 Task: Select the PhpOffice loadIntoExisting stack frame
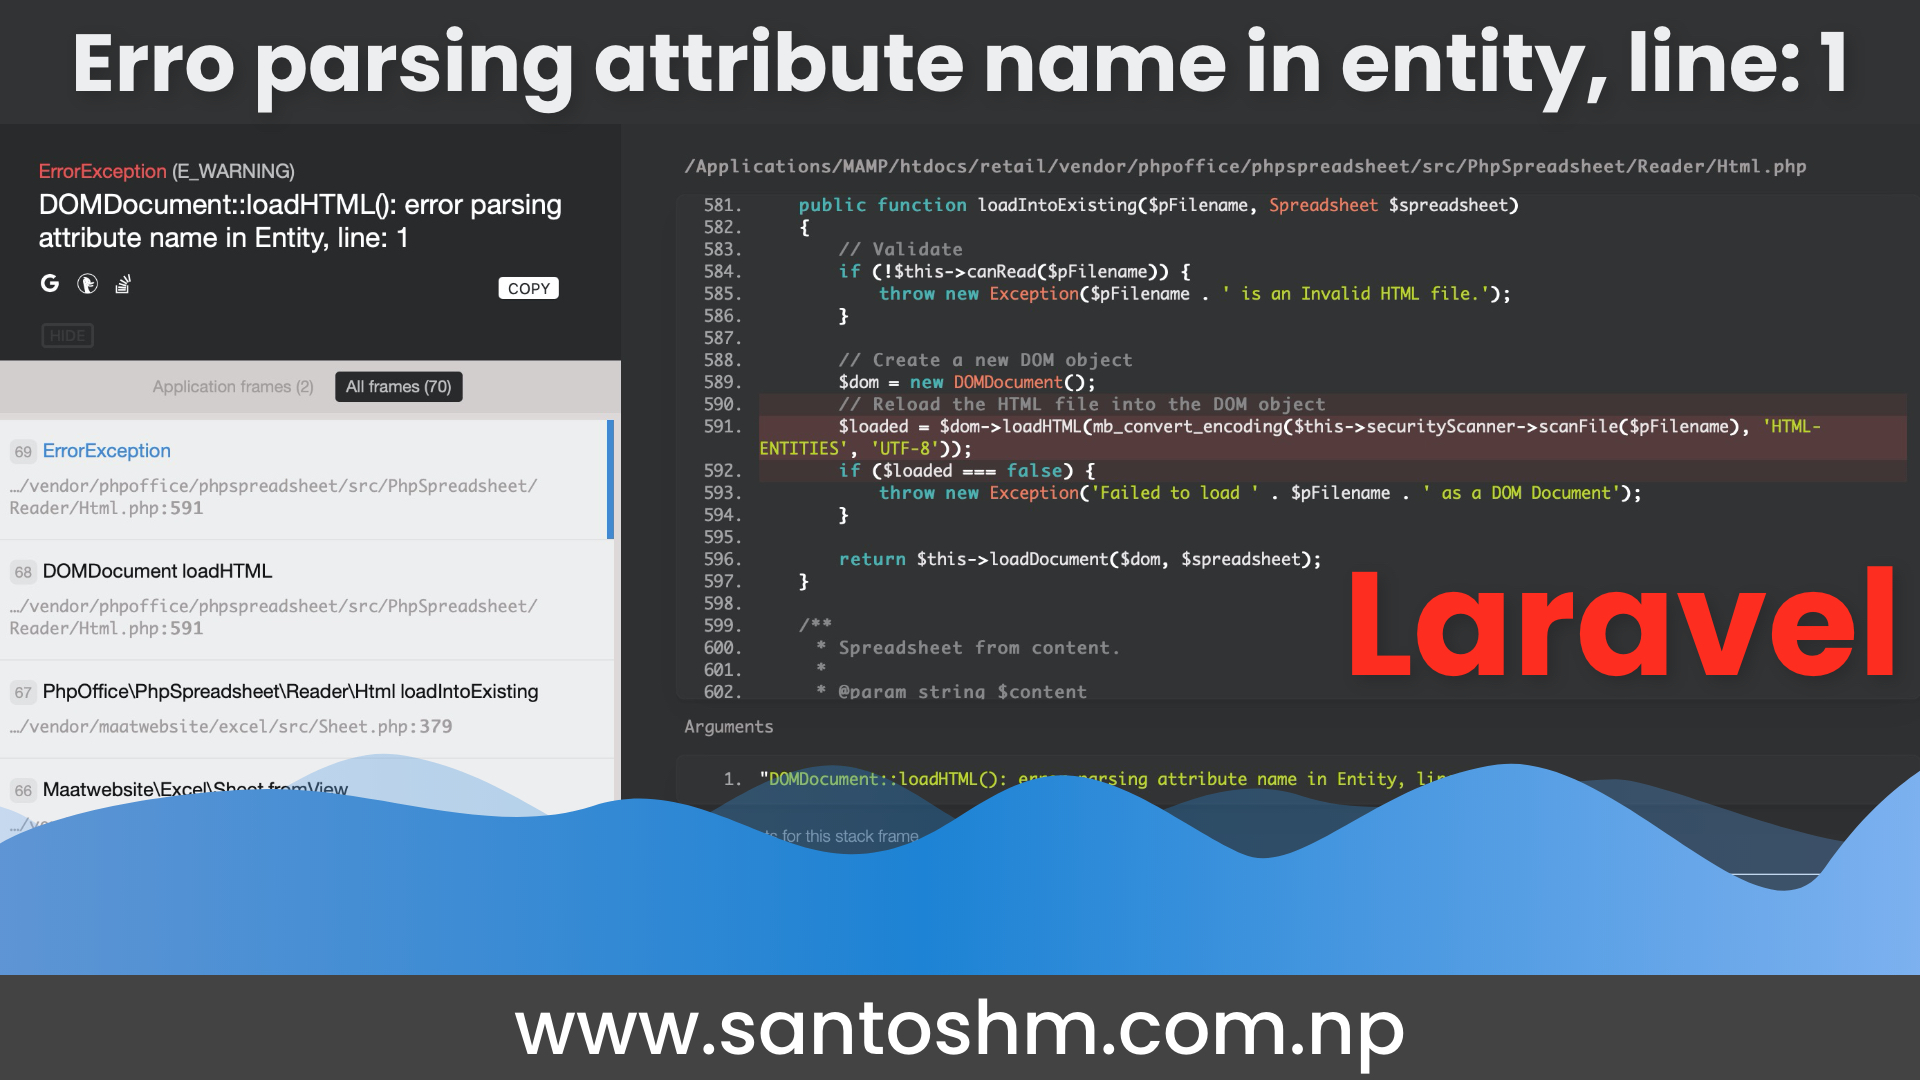pyautogui.click(x=290, y=691)
